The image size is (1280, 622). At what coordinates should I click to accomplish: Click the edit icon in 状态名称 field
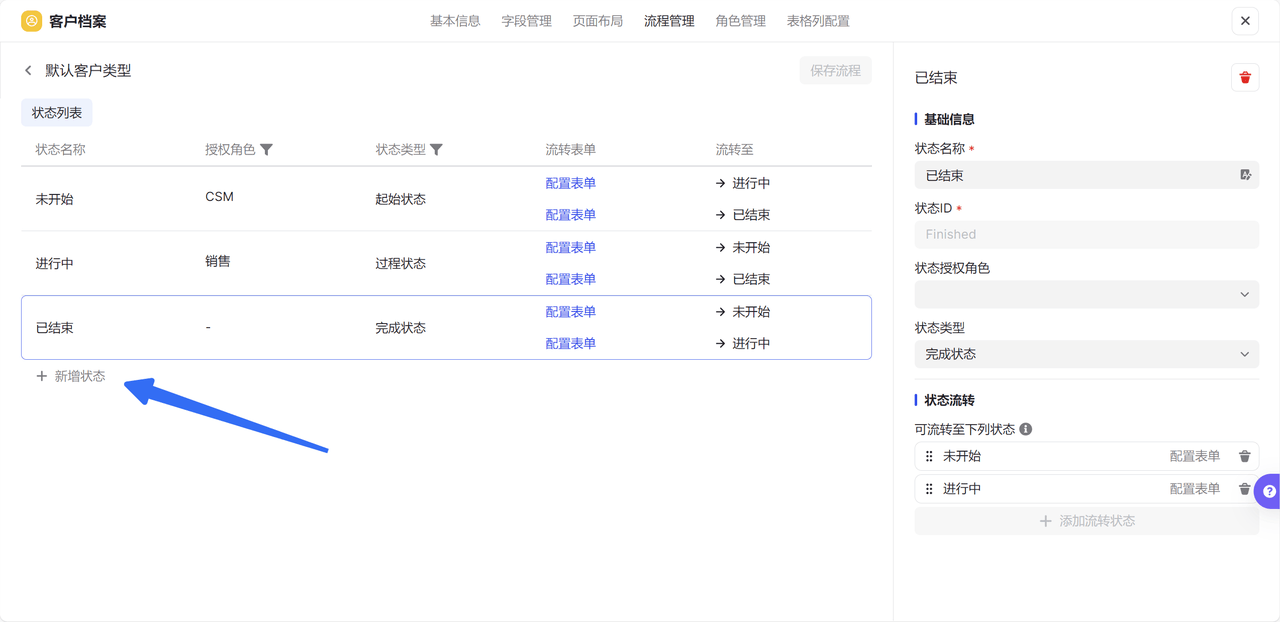(x=1245, y=175)
